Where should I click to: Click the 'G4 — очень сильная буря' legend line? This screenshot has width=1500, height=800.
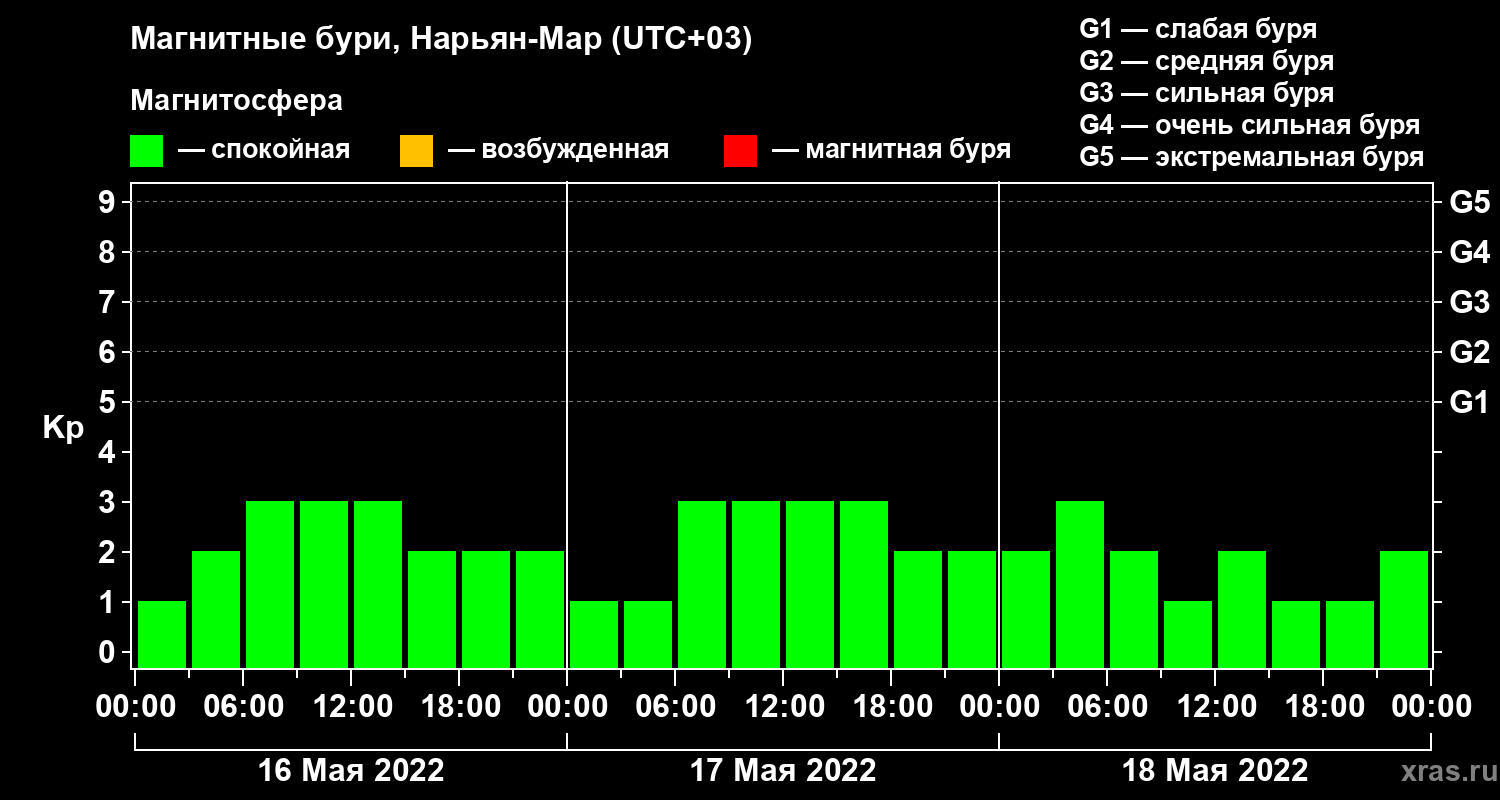(1249, 125)
